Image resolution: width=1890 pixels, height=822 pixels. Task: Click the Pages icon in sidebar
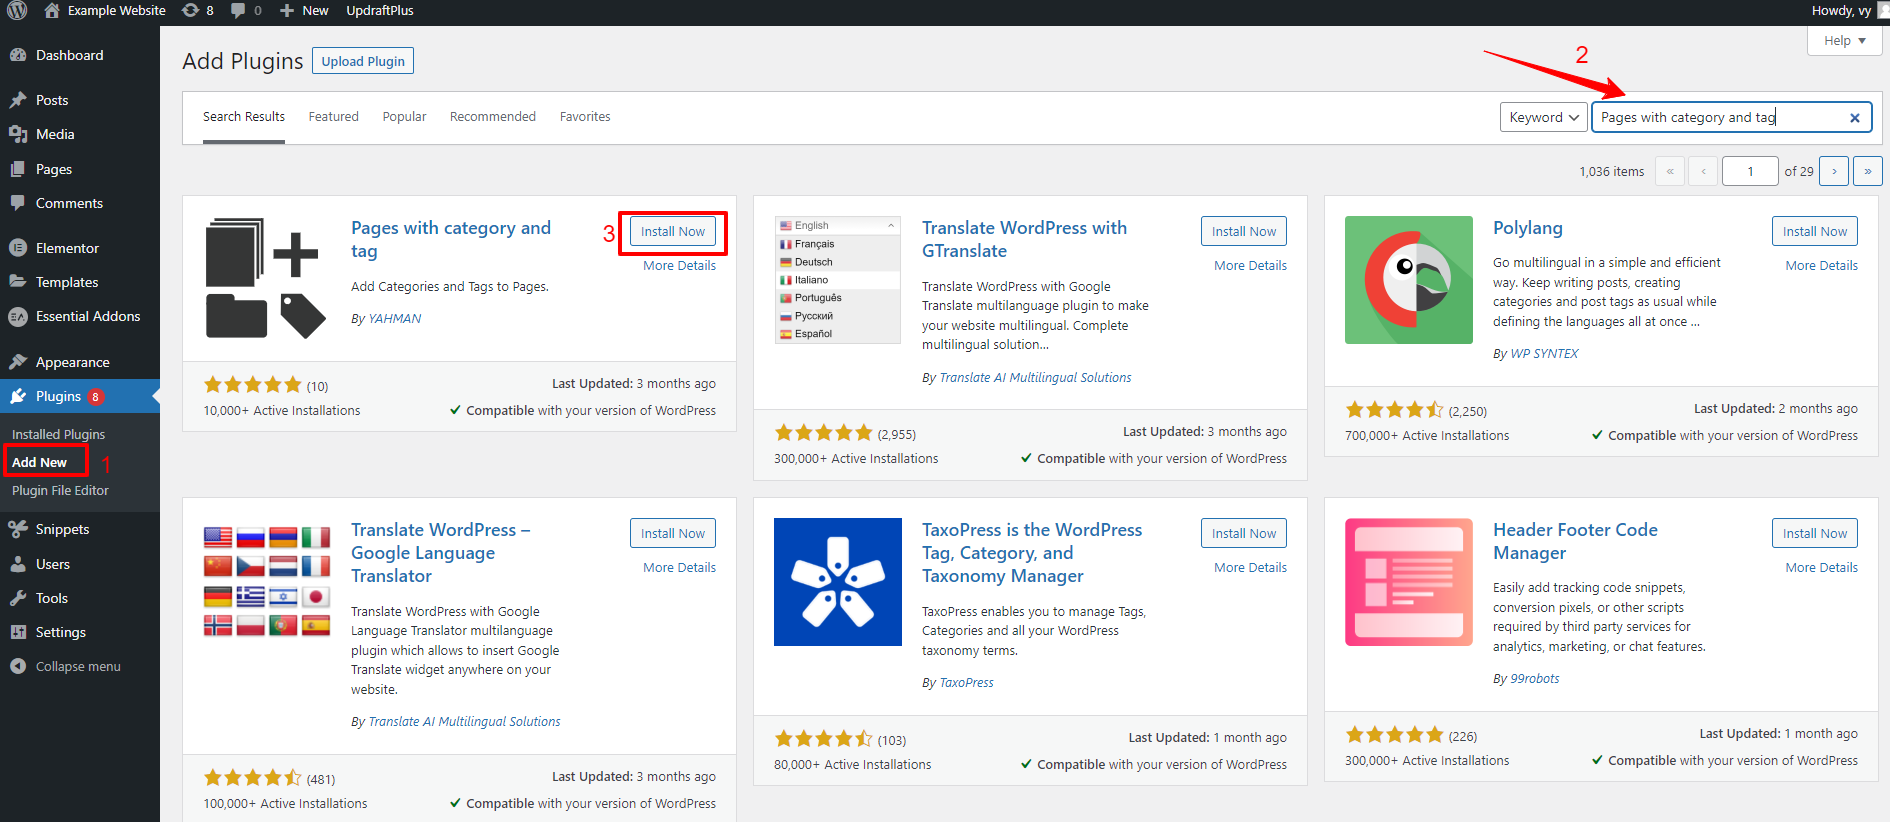[x=18, y=169]
